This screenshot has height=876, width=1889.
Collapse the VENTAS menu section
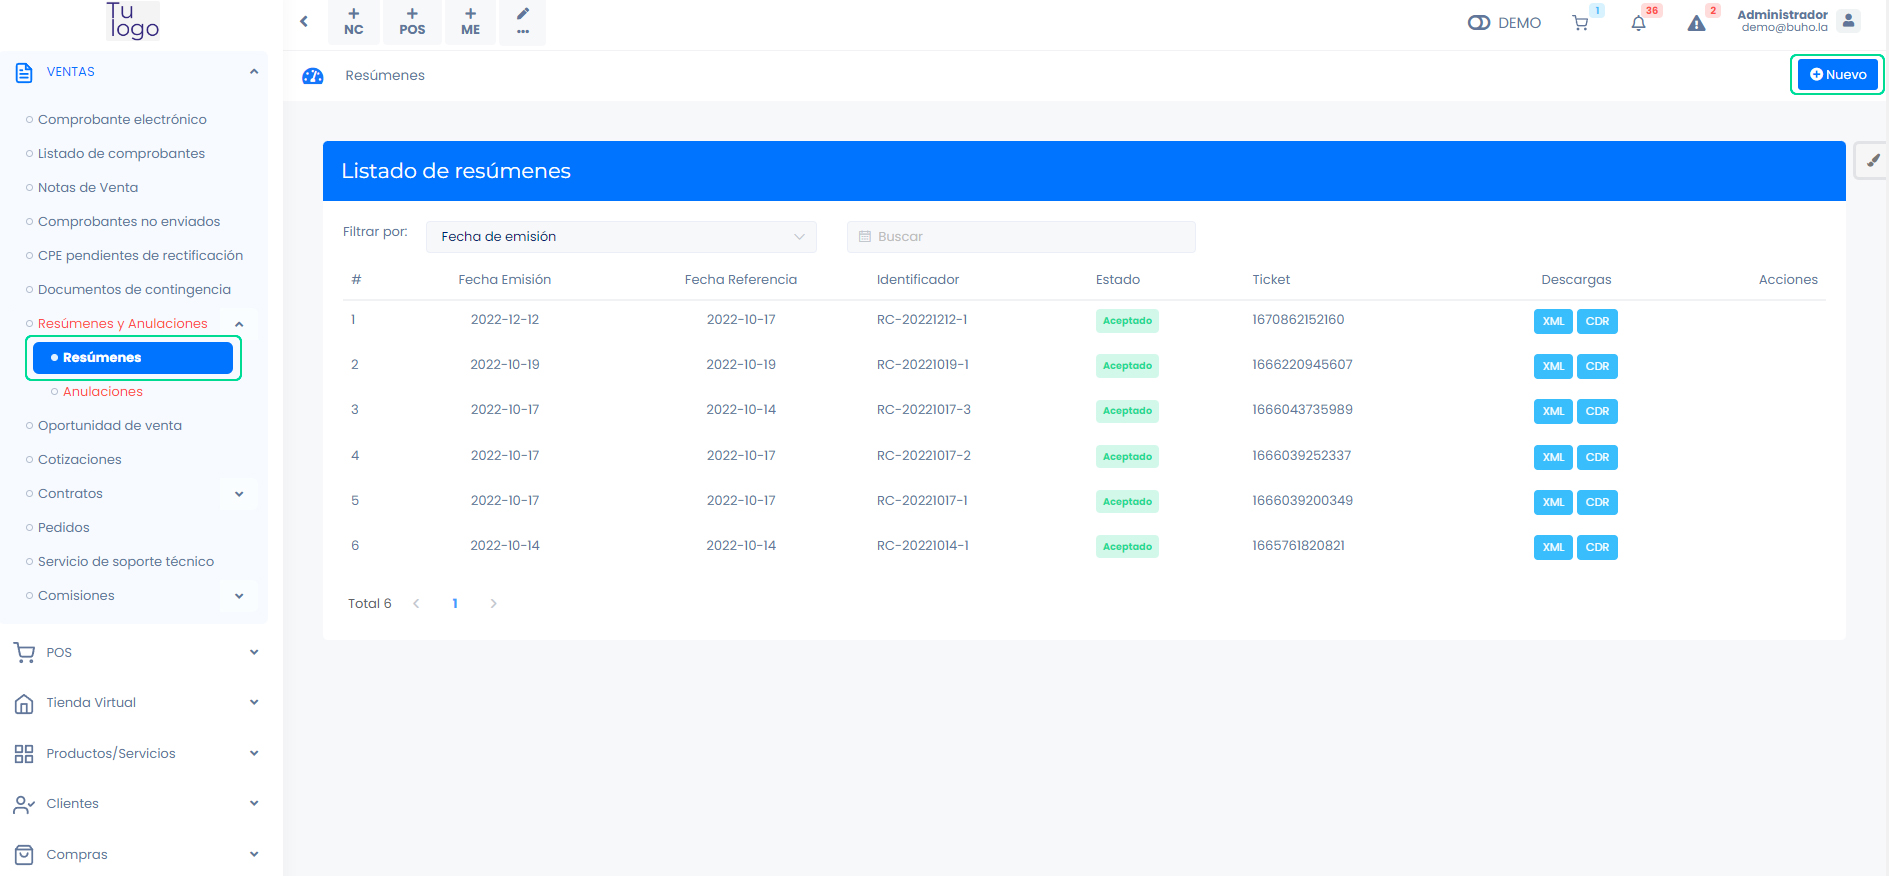click(254, 72)
